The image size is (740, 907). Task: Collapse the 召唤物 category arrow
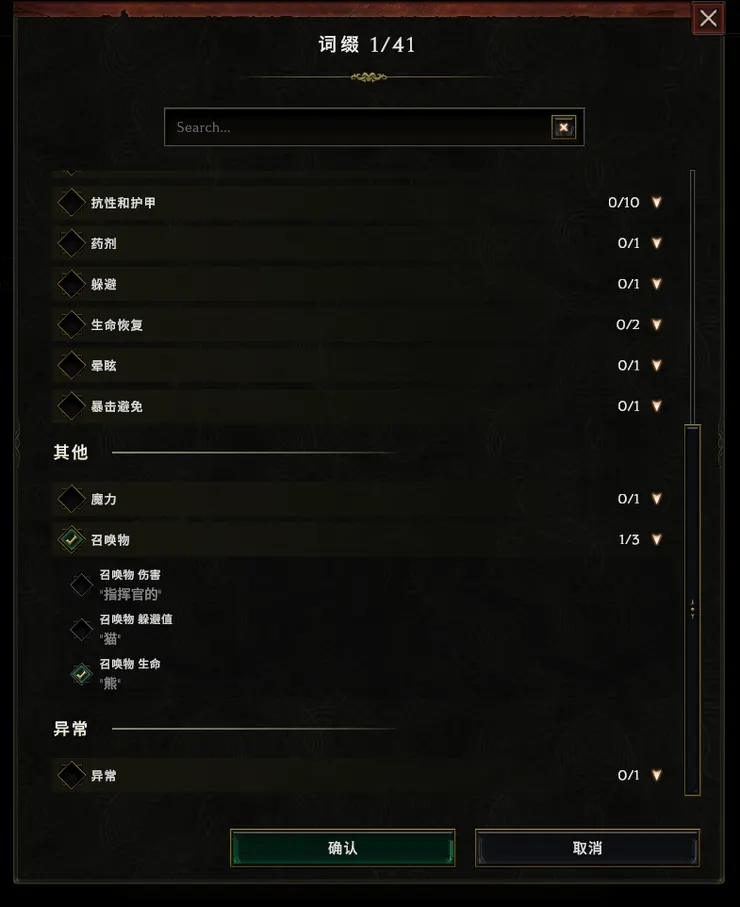pos(656,538)
